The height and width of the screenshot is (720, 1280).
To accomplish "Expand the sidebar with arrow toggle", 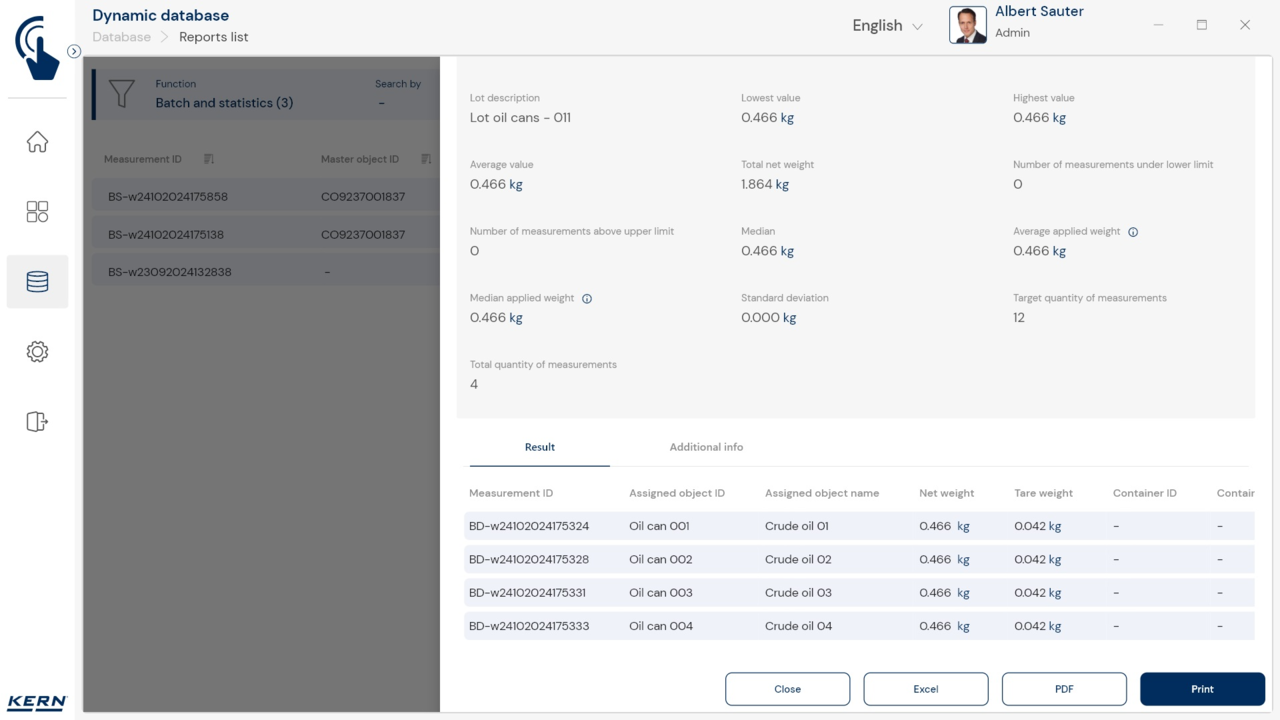I will click(x=74, y=51).
